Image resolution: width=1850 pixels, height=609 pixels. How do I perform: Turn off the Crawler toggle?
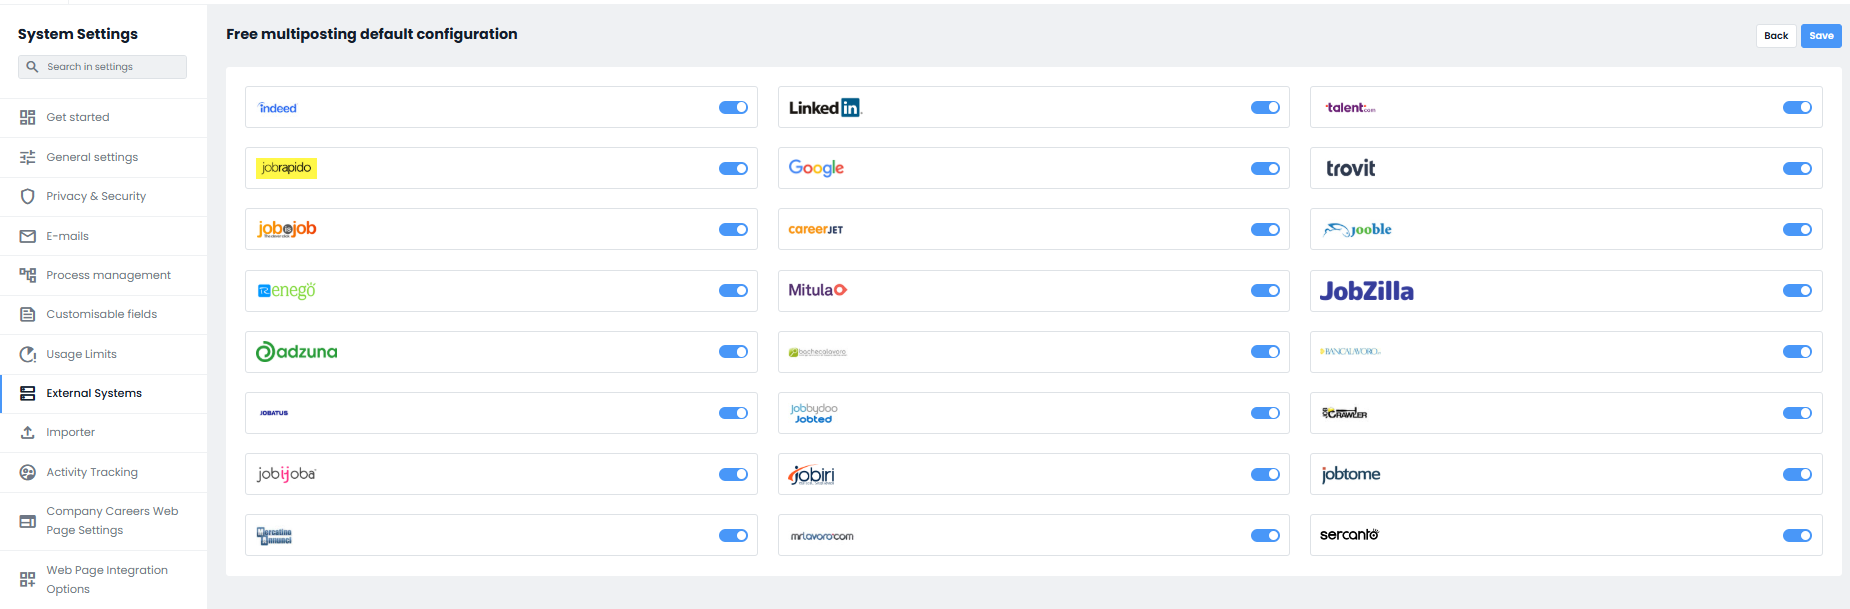coord(1797,413)
